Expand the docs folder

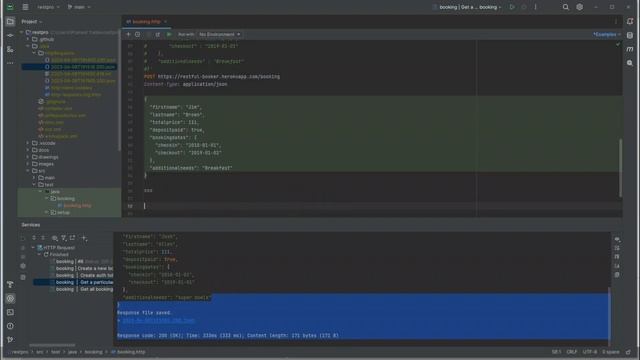pos(28,150)
